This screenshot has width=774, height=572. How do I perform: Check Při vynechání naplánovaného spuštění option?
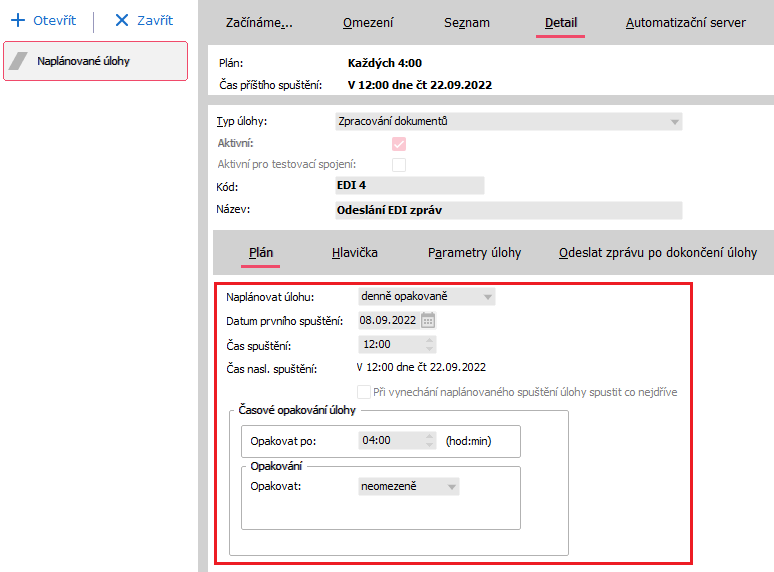pos(364,392)
